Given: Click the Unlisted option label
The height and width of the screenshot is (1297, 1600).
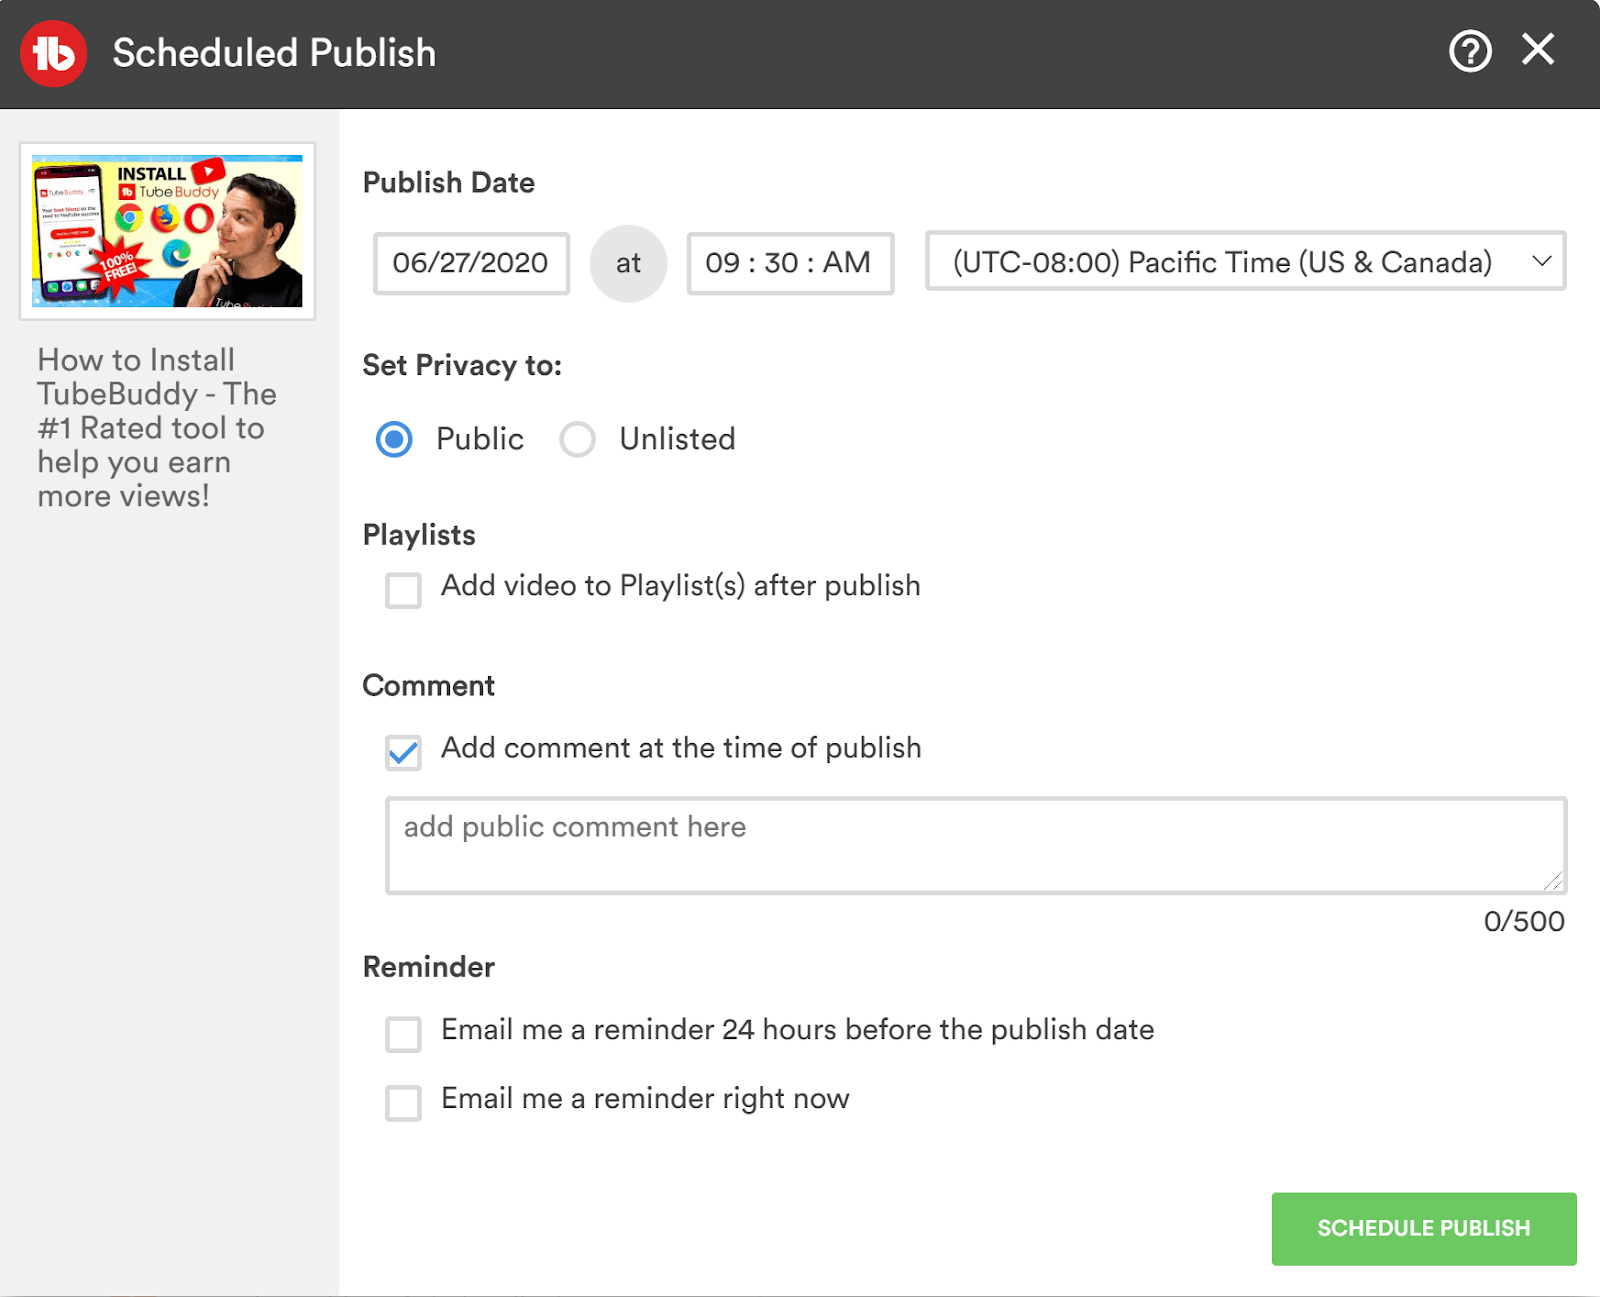Looking at the screenshot, I should [677, 439].
